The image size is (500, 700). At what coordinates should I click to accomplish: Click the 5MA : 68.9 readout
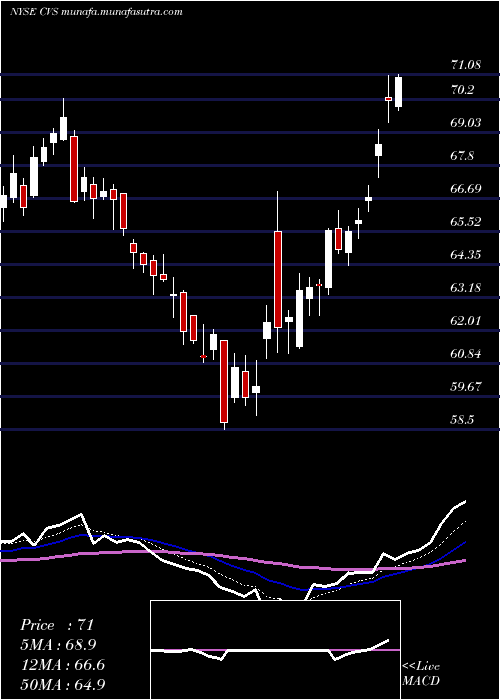(58, 645)
